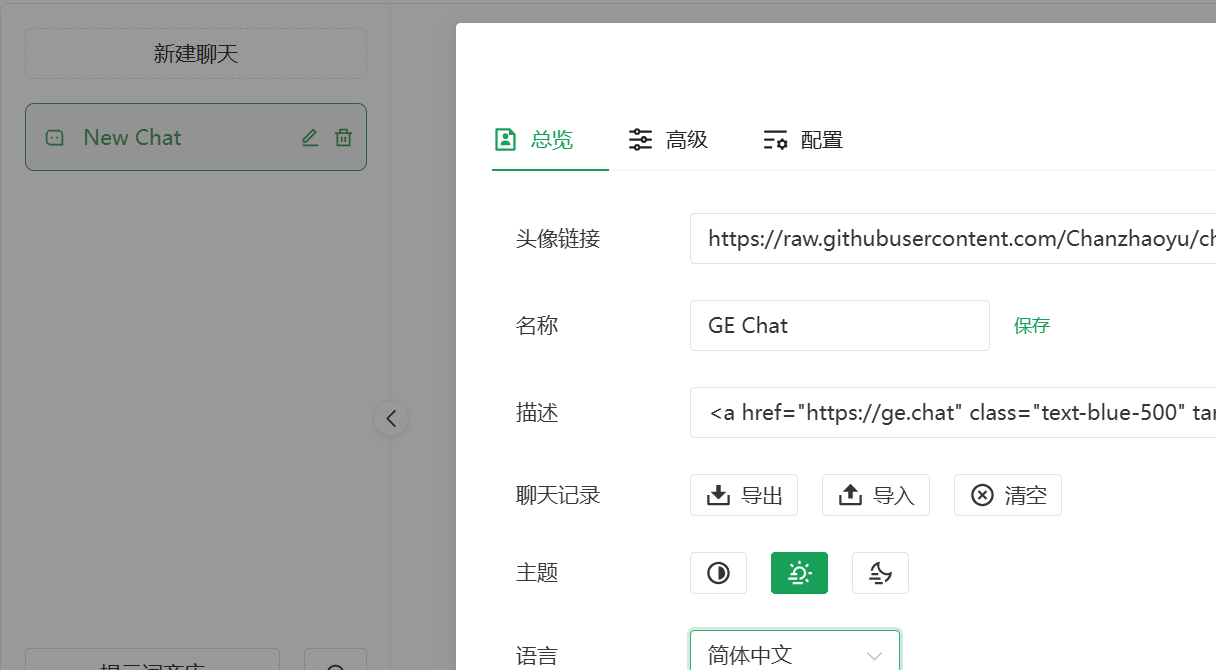This screenshot has width=1216, height=670.
Task: Keep the light theme selected
Action: [x=799, y=572]
